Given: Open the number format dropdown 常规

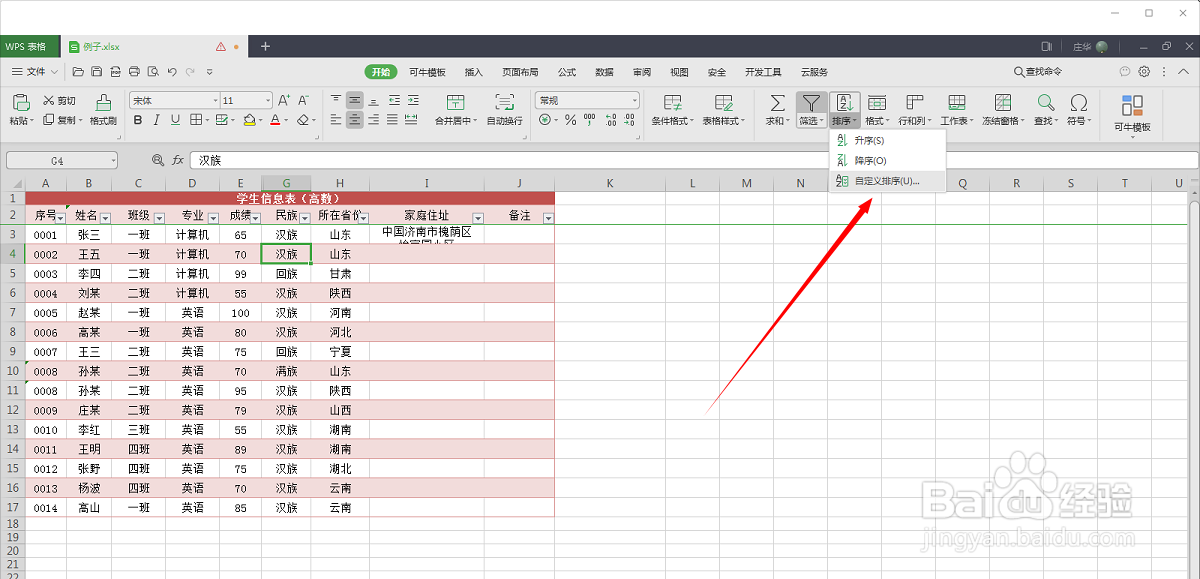Looking at the screenshot, I should point(634,100).
